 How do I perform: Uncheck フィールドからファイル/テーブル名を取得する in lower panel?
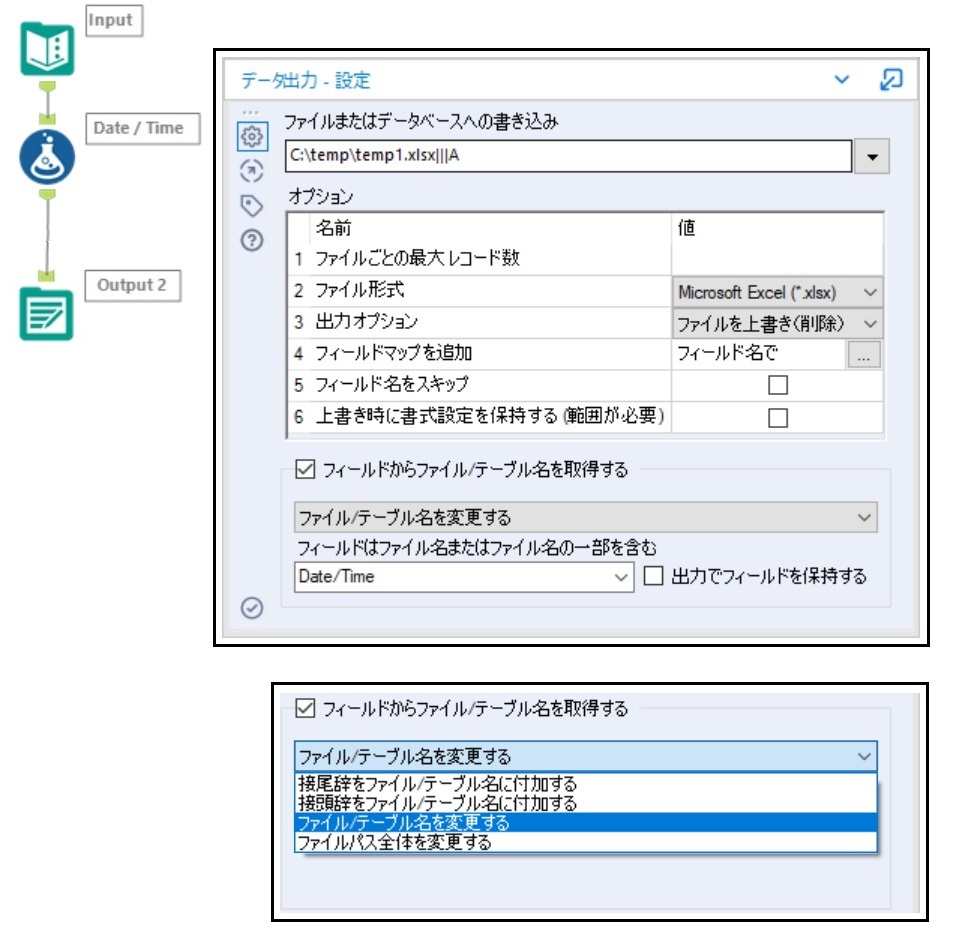point(305,708)
